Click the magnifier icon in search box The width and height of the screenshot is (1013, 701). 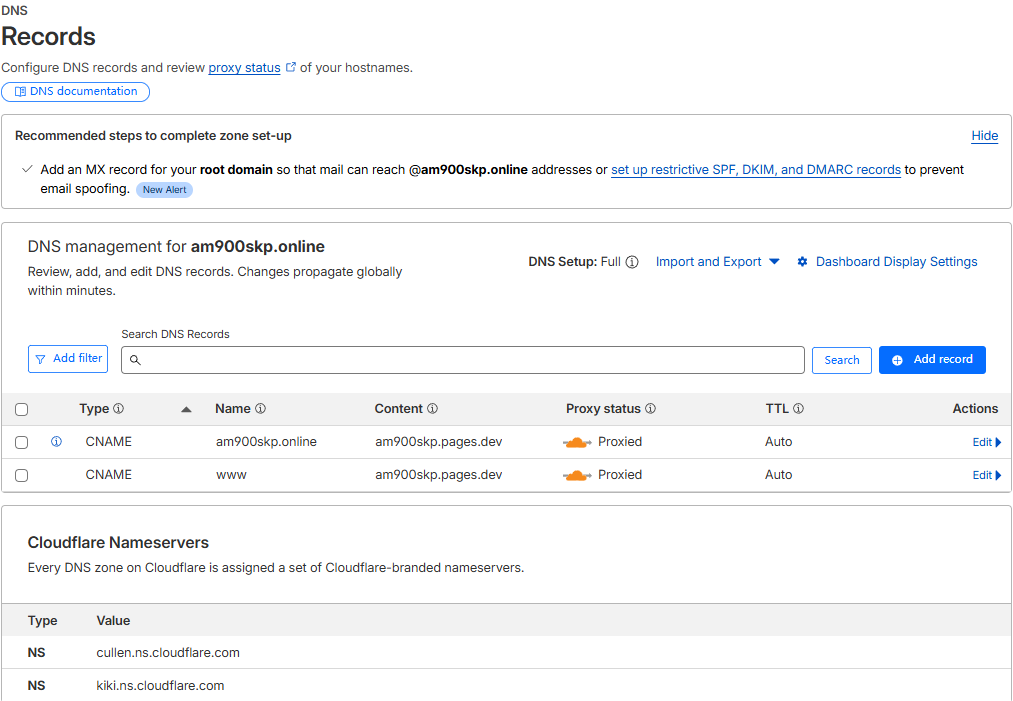(x=135, y=360)
